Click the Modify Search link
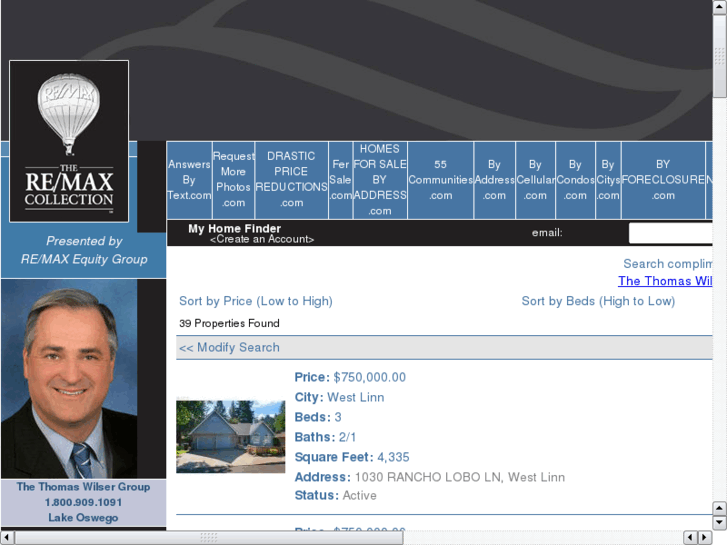Screen dimensions: 727x545 (230, 347)
